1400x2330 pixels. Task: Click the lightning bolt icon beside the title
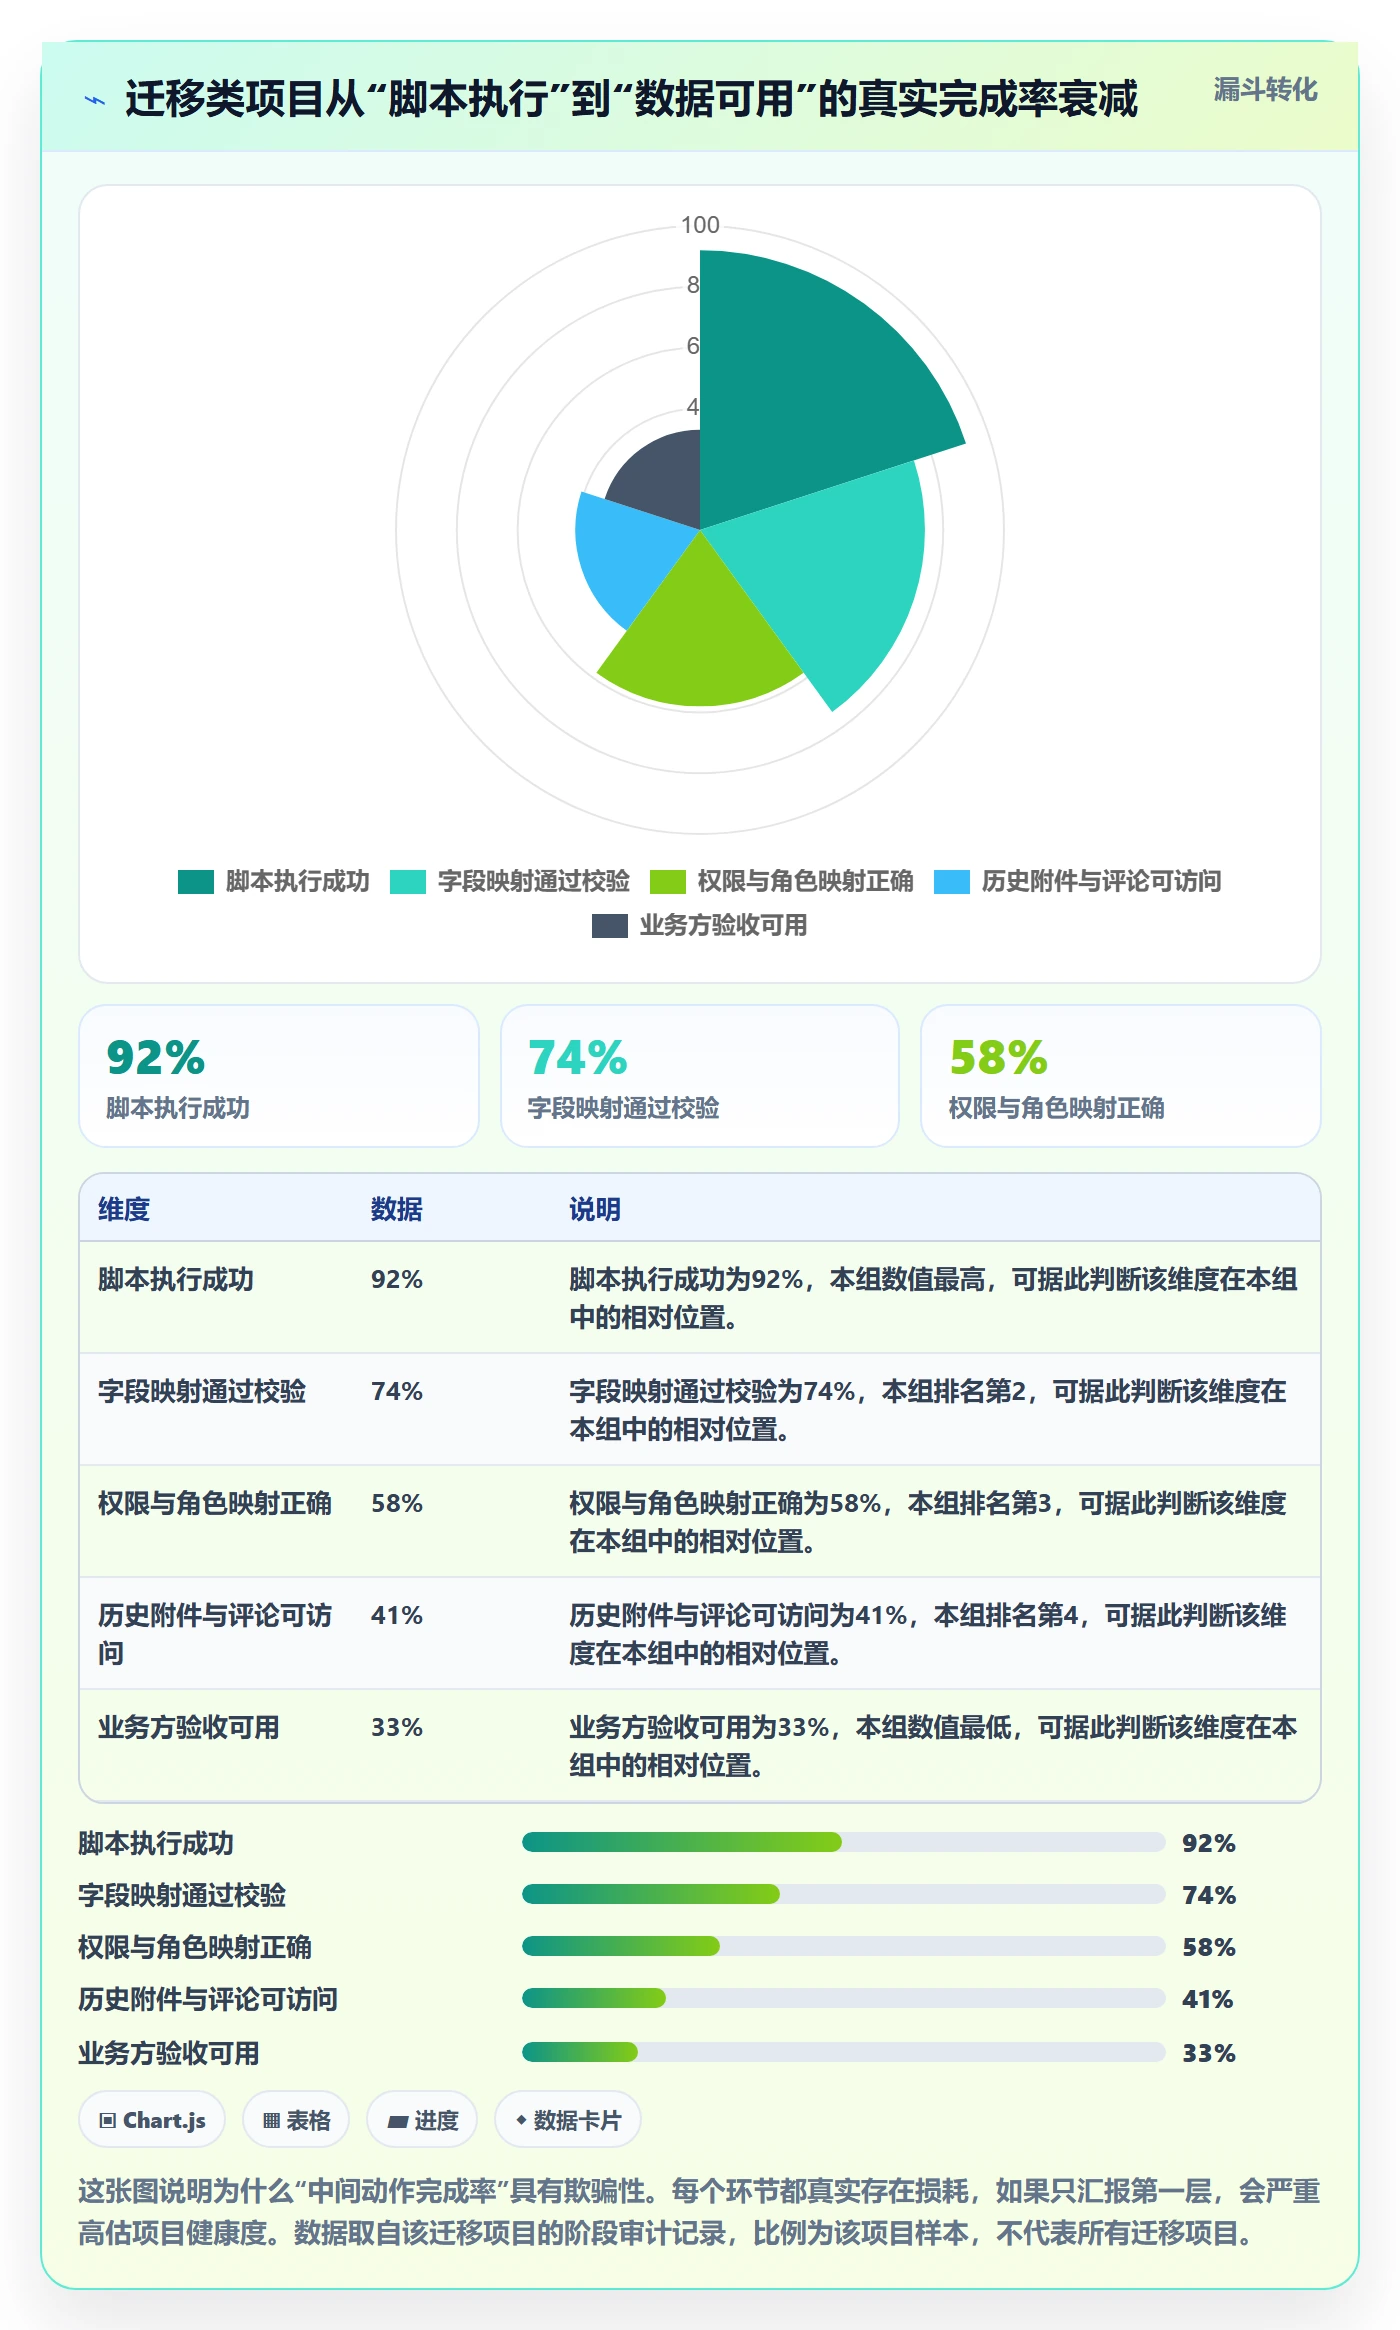[x=95, y=100]
